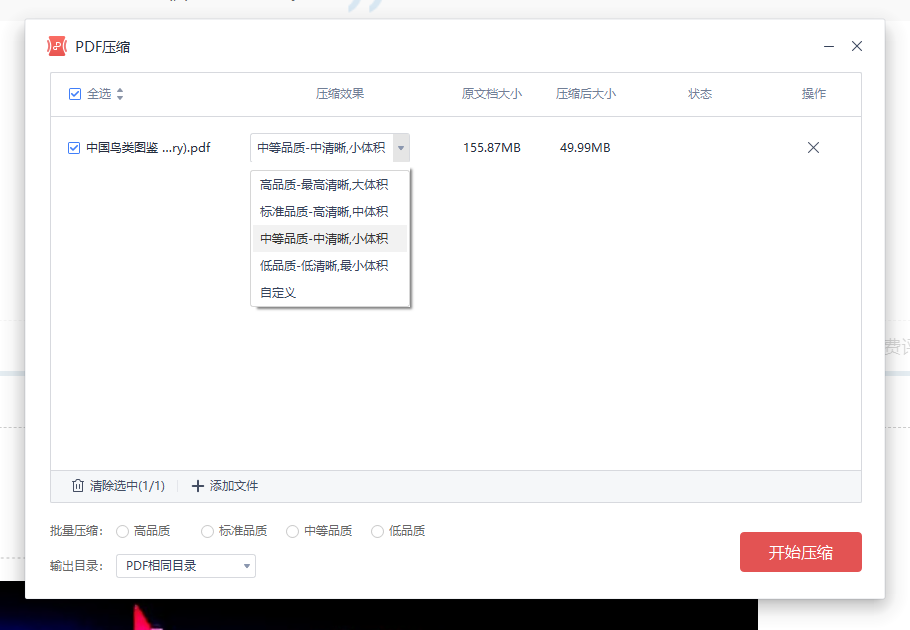Viewport: 910px width, 630px height.
Task: Select the 中等品质 batch compression radio
Action: pyautogui.click(x=292, y=530)
